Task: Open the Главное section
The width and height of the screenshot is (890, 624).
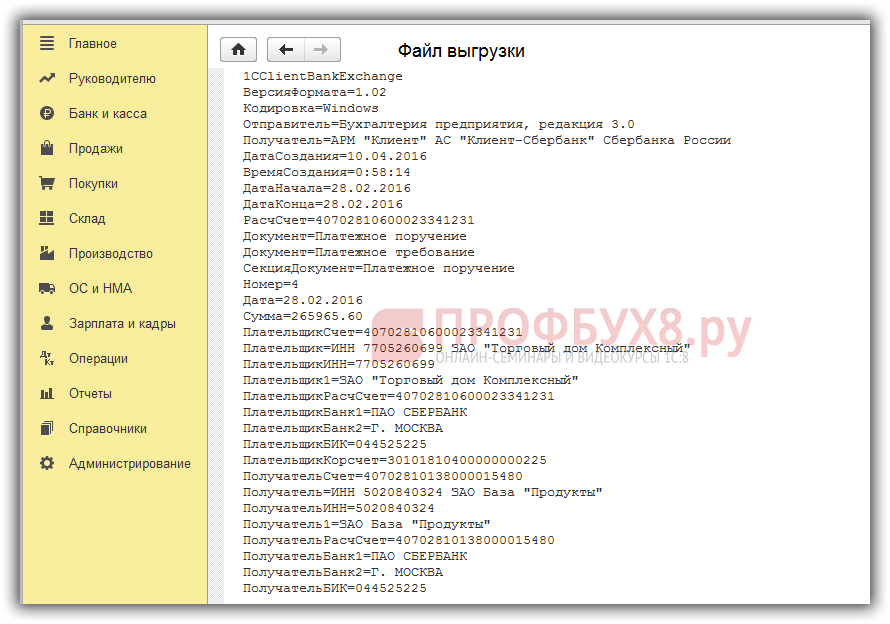Action: click(93, 44)
